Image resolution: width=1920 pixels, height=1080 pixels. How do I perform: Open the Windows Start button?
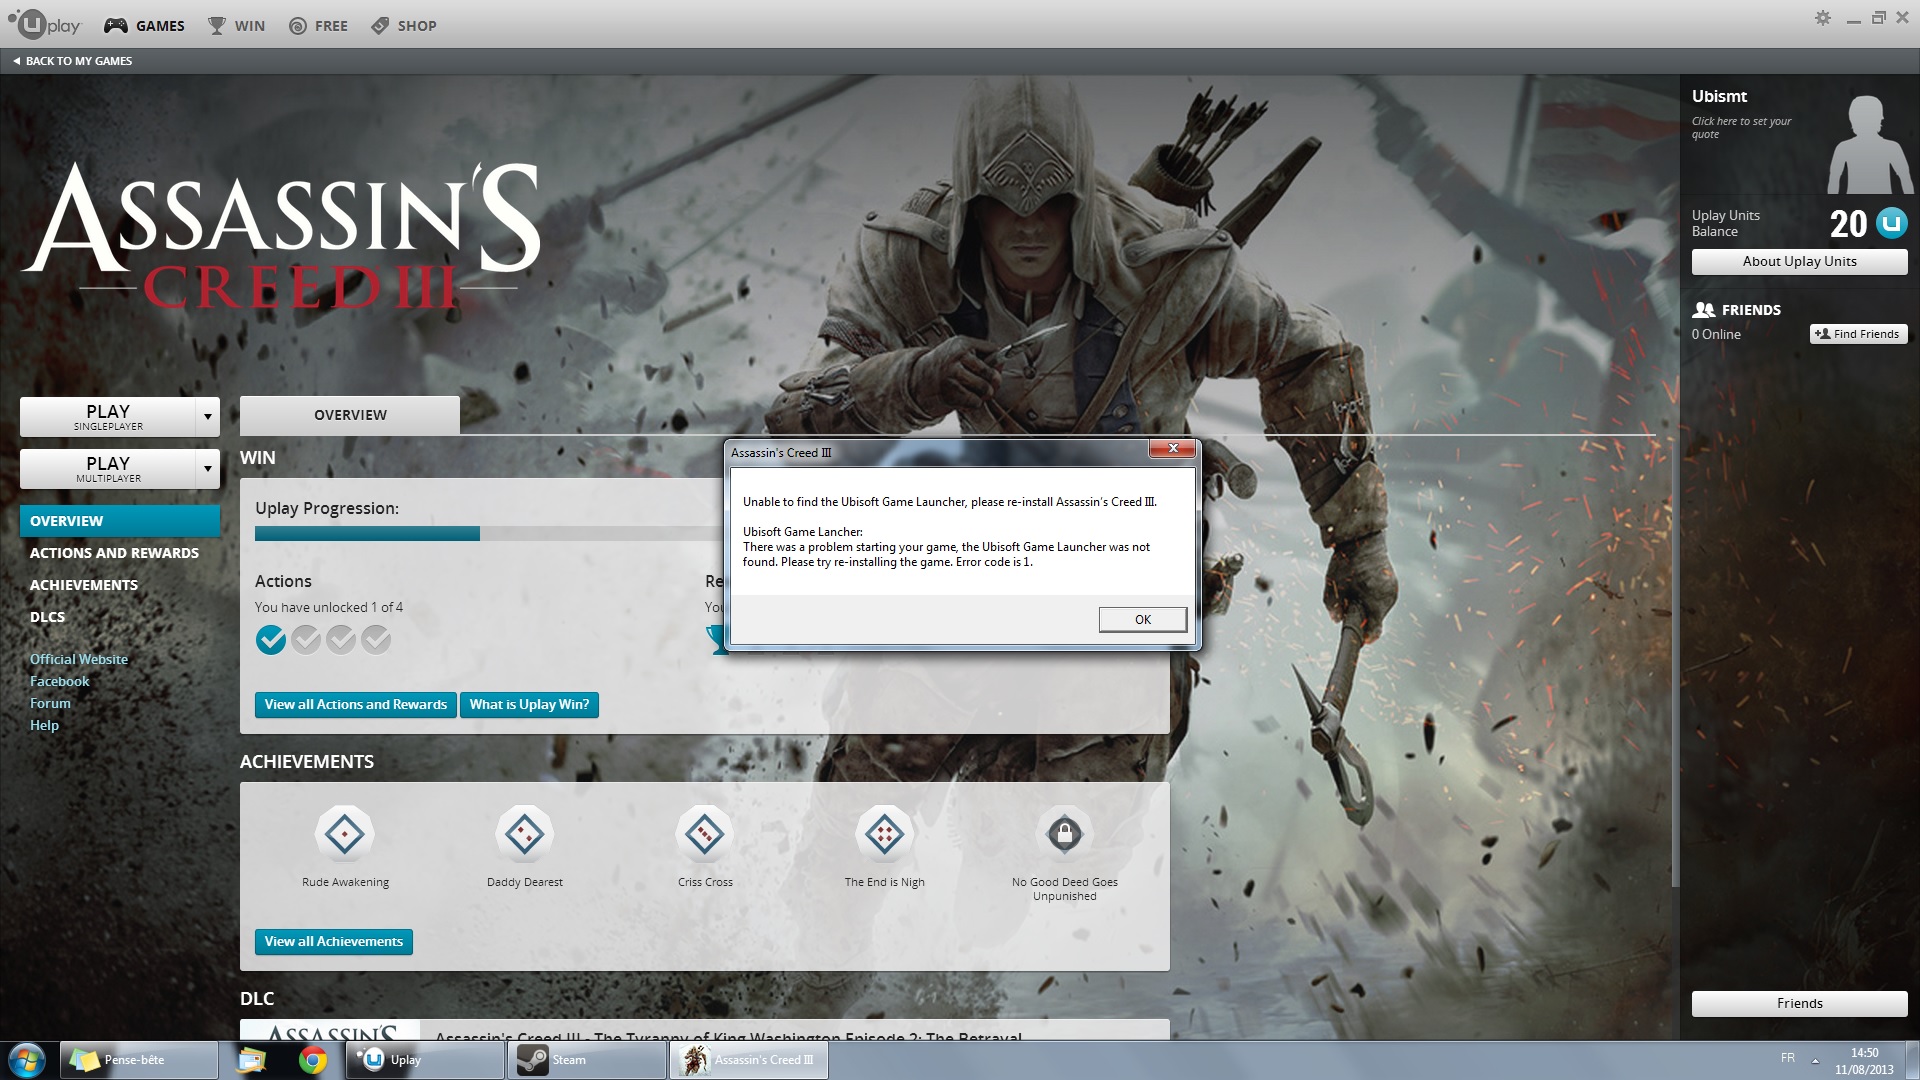click(x=27, y=1060)
